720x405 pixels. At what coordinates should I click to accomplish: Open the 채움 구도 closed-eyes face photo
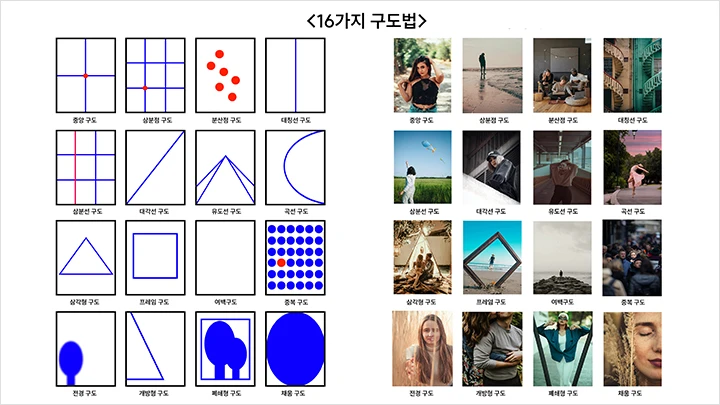click(632, 349)
